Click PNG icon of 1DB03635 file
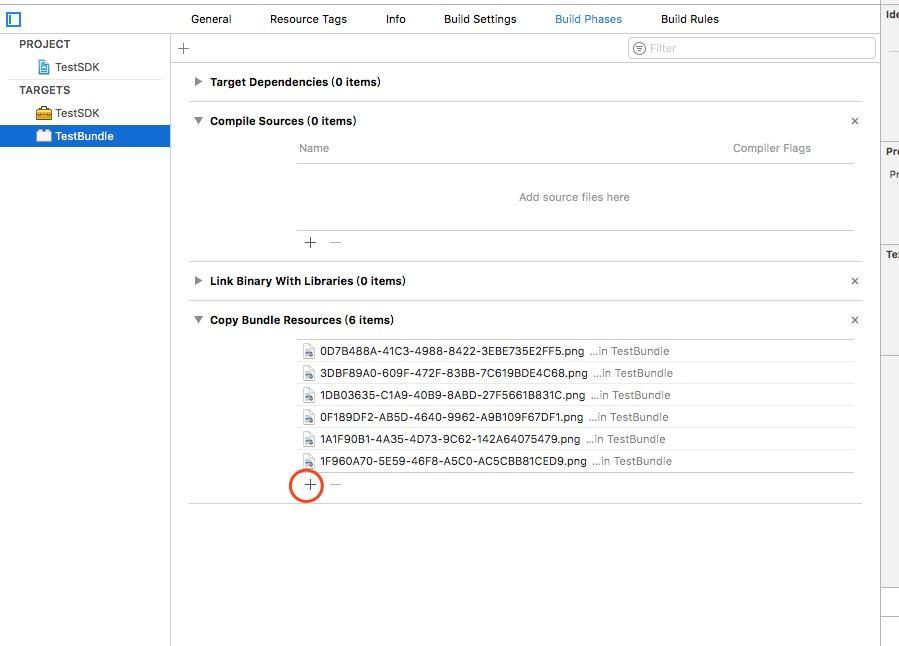 [309, 396]
